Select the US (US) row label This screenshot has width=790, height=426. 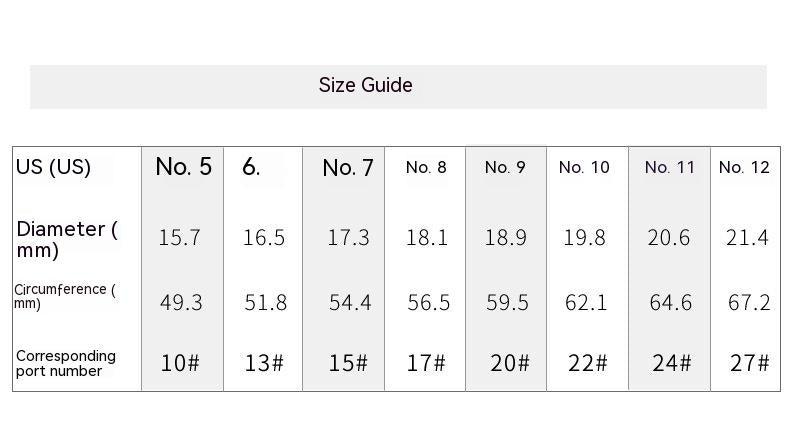click(54, 167)
